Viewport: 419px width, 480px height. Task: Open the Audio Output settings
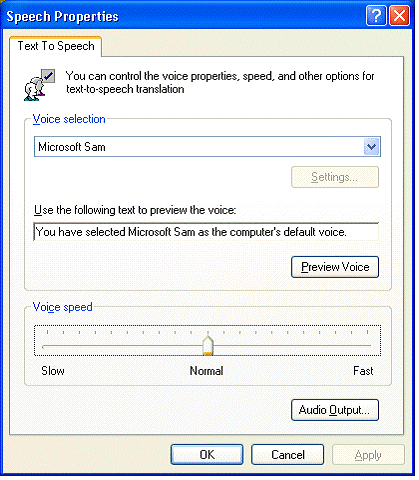(x=335, y=410)
